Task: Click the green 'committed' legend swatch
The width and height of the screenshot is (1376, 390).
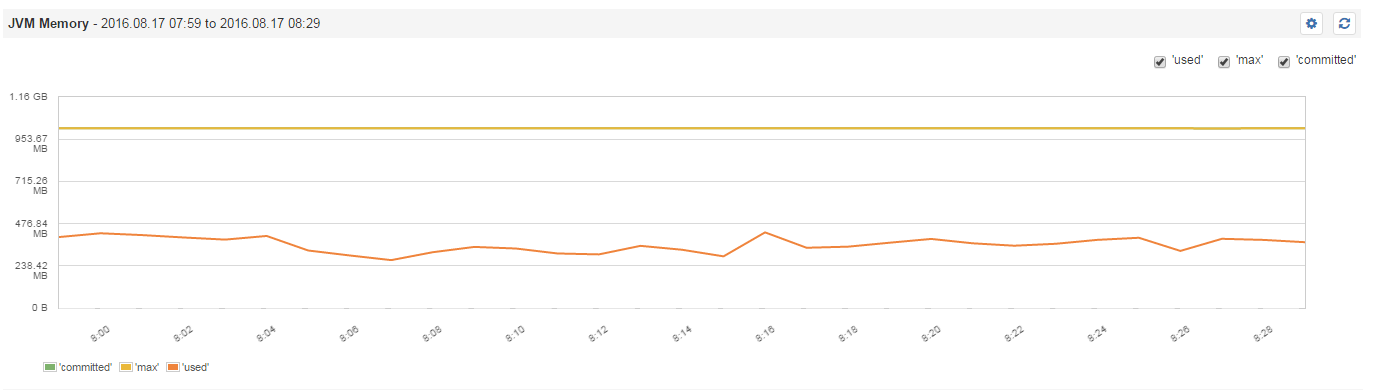Action: [50, 367]
